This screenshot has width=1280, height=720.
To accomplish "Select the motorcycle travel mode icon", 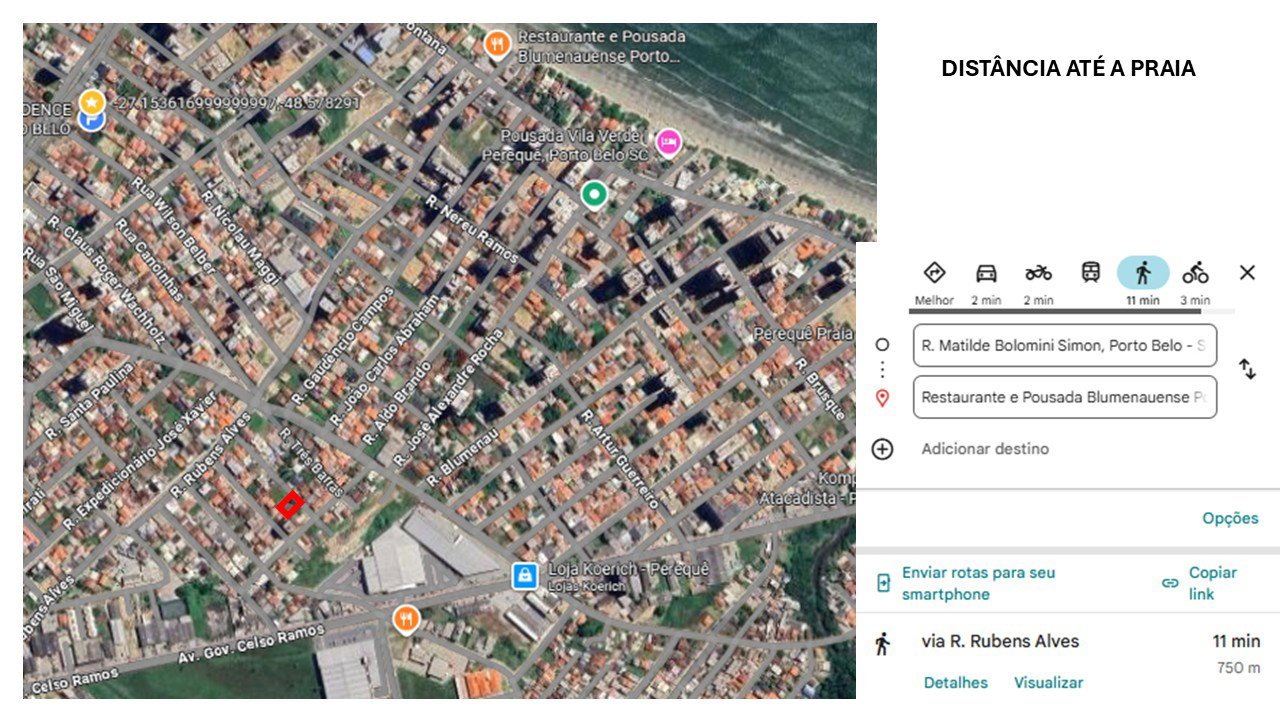I will coord(1038,273).
